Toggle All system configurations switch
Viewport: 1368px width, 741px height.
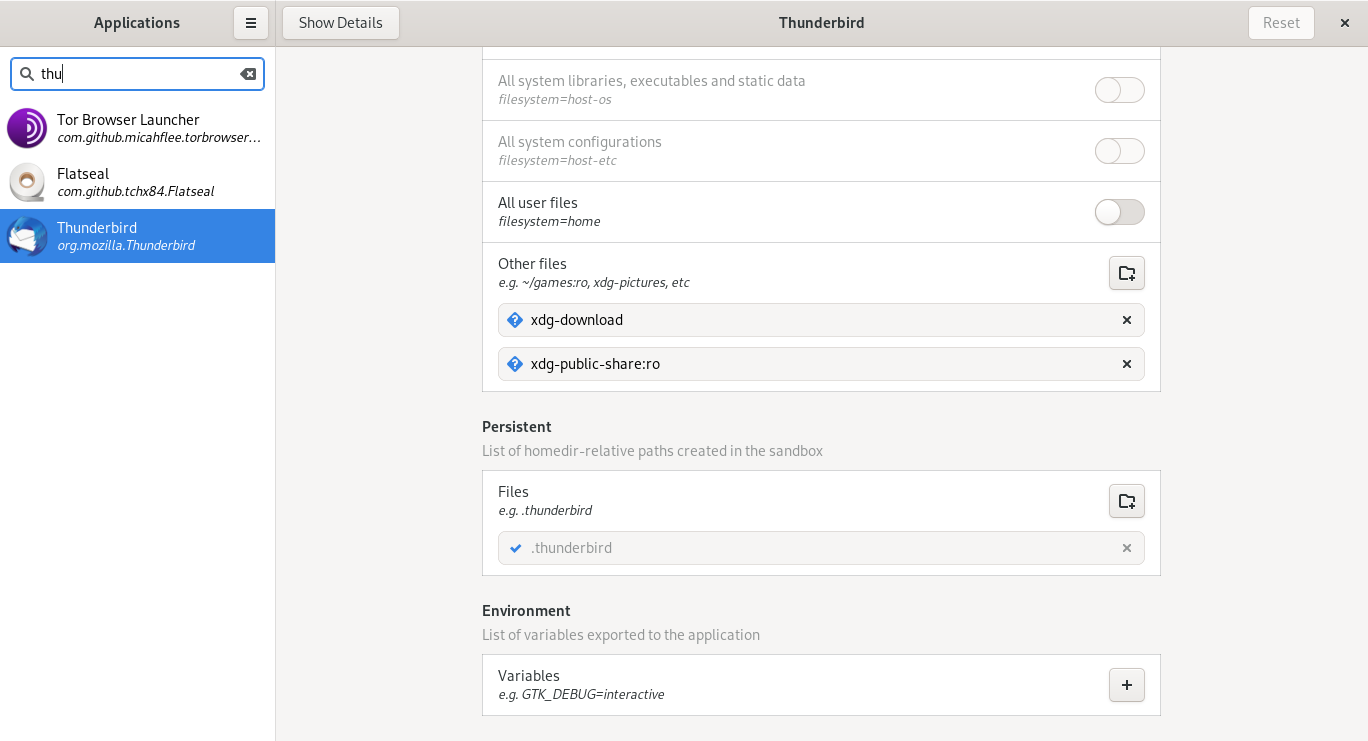(1120, 151)
